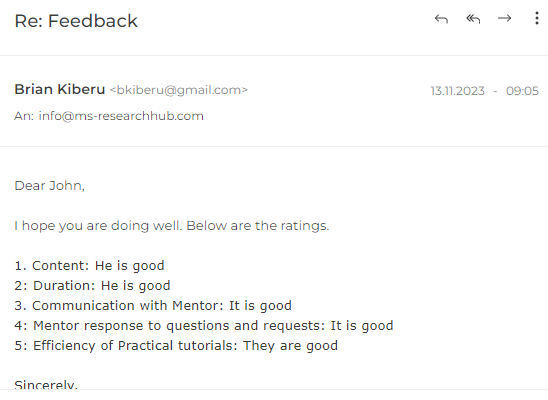Click recipient info@ms-researchhub.com address

pyautogui.click(x=121, y=116)
